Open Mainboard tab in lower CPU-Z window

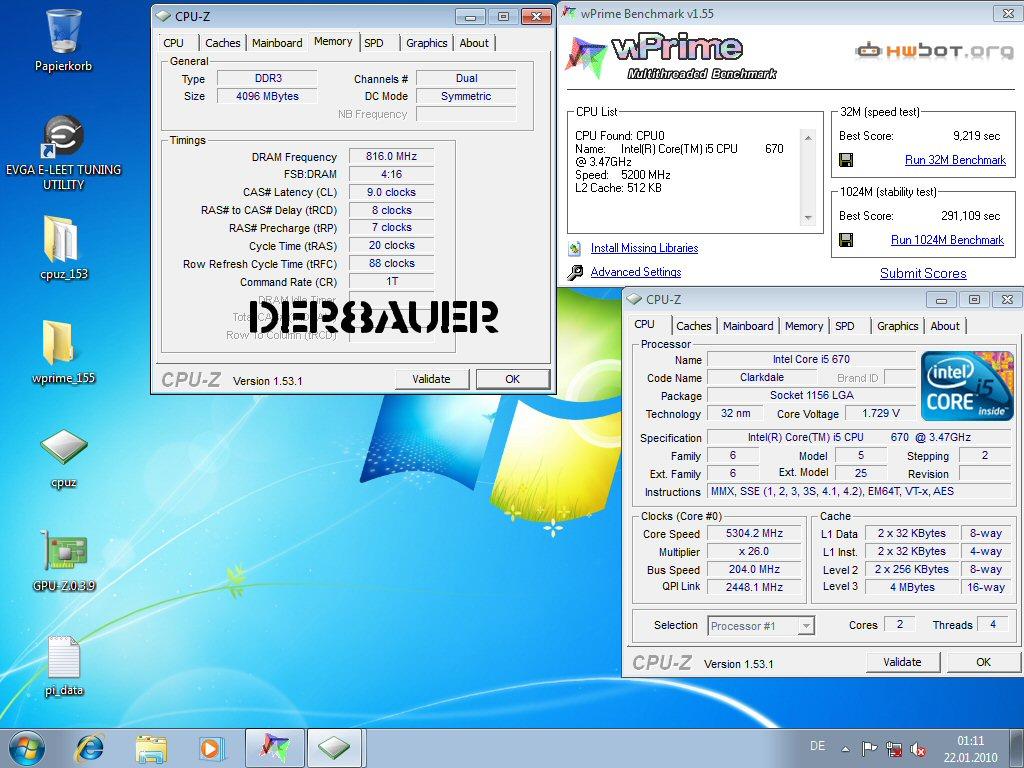[x=748, y=326]
